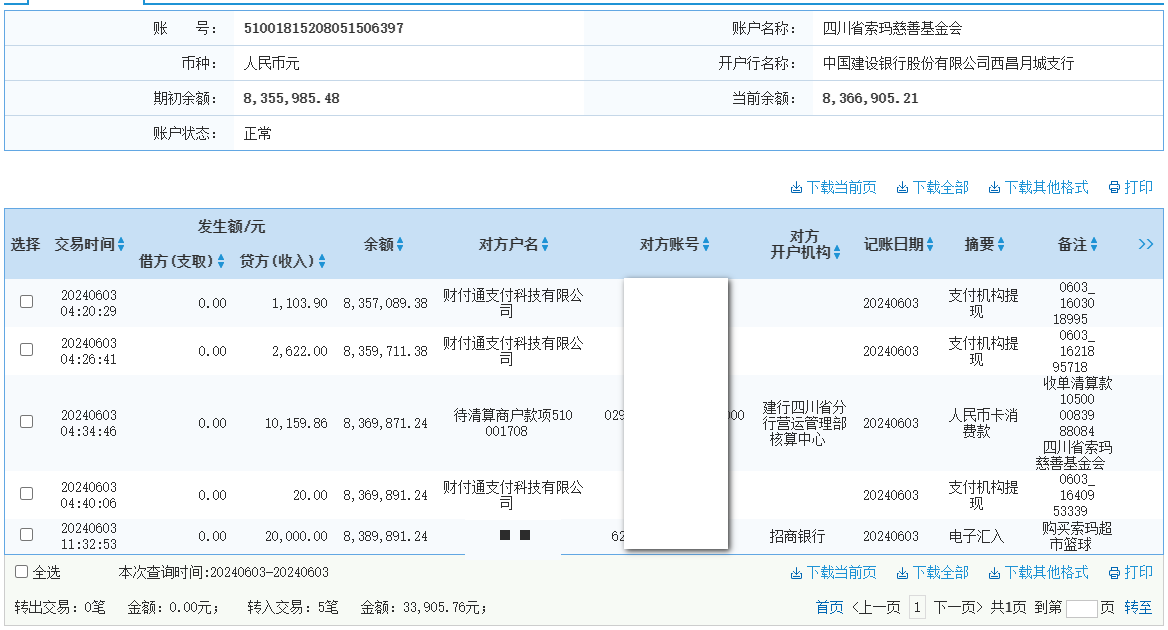Sort by 贷方(收入) column arrows
The image size is (1168, 630).
pos(322,261)
